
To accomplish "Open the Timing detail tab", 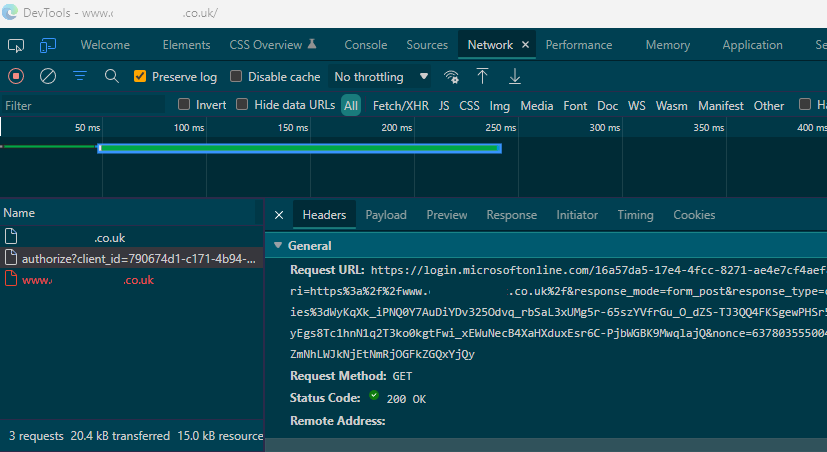I will (635, 215).
